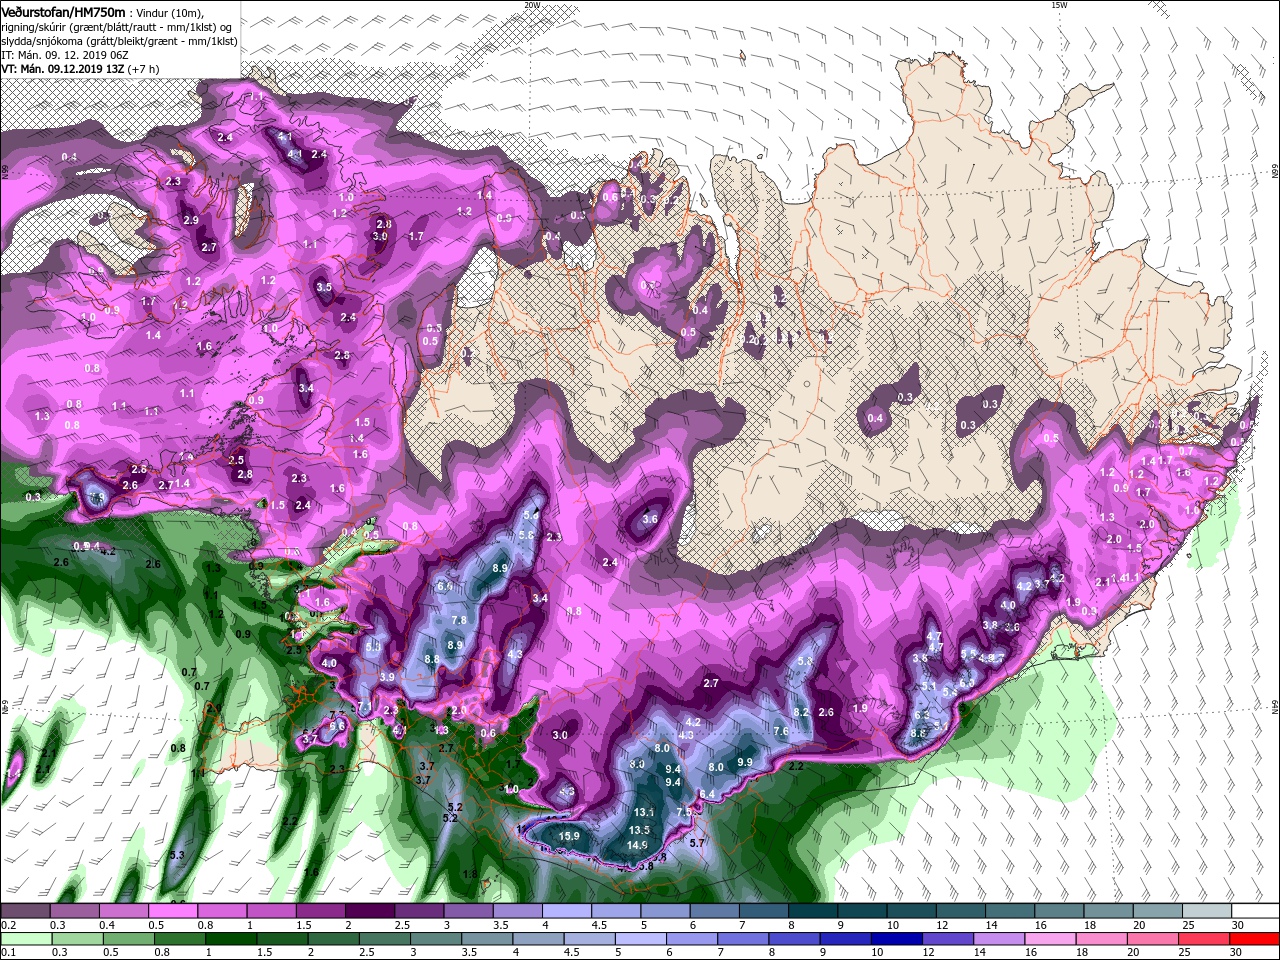The height and width of the screenshot is (960, 1280).
Task: Click the dark green swatch right of bottom-row 1
Action: (x=232, y=939)
